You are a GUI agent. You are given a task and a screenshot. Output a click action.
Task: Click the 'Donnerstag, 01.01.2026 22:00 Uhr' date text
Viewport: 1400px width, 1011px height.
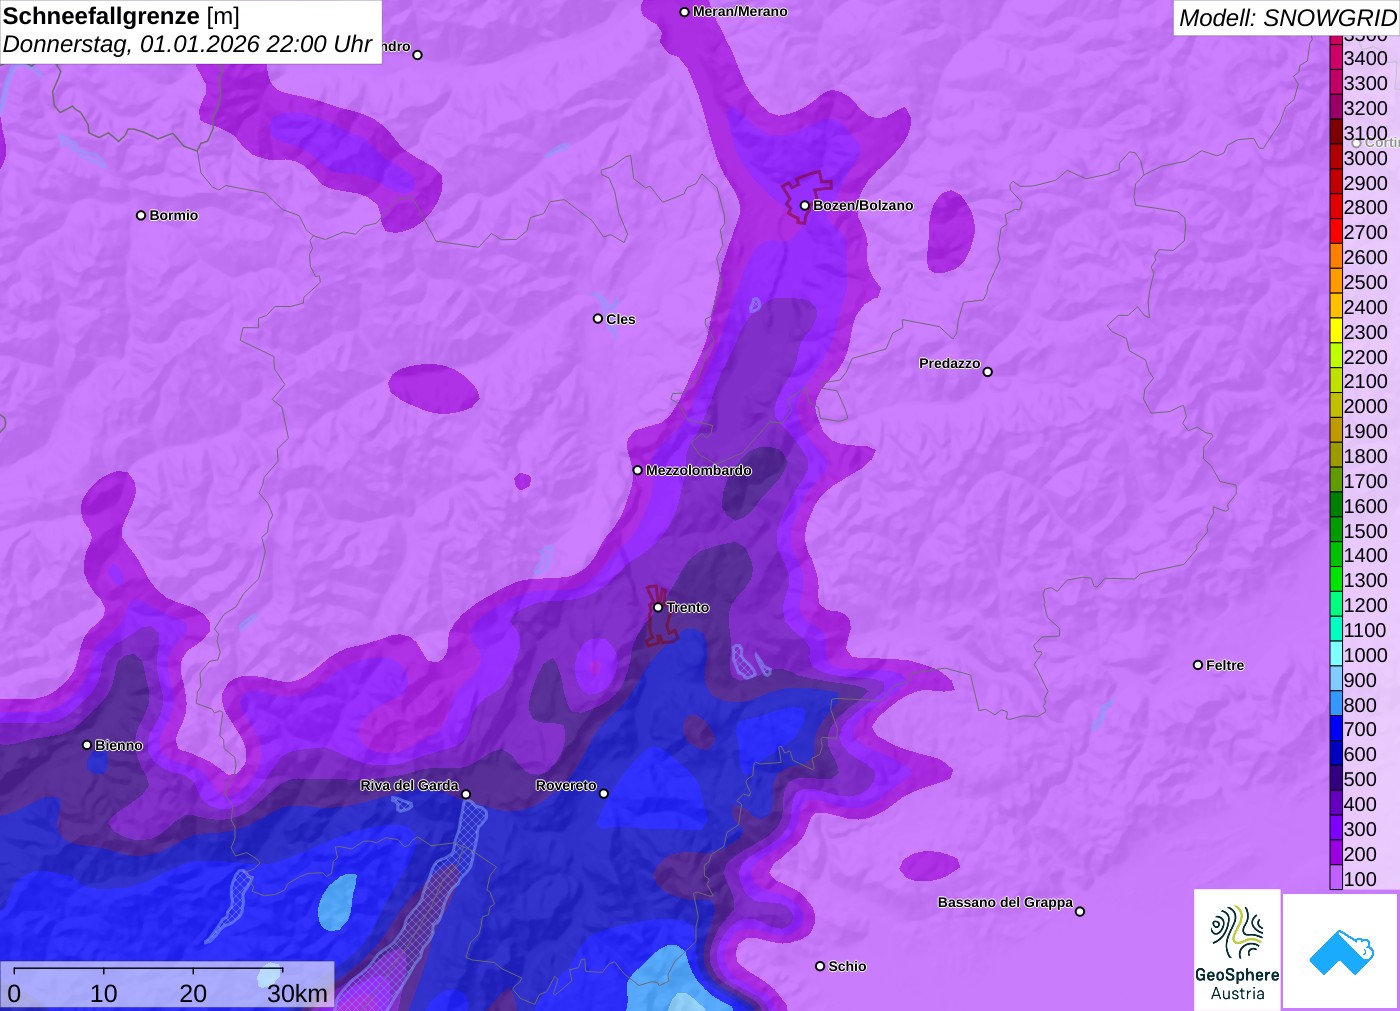click(188, 45)
